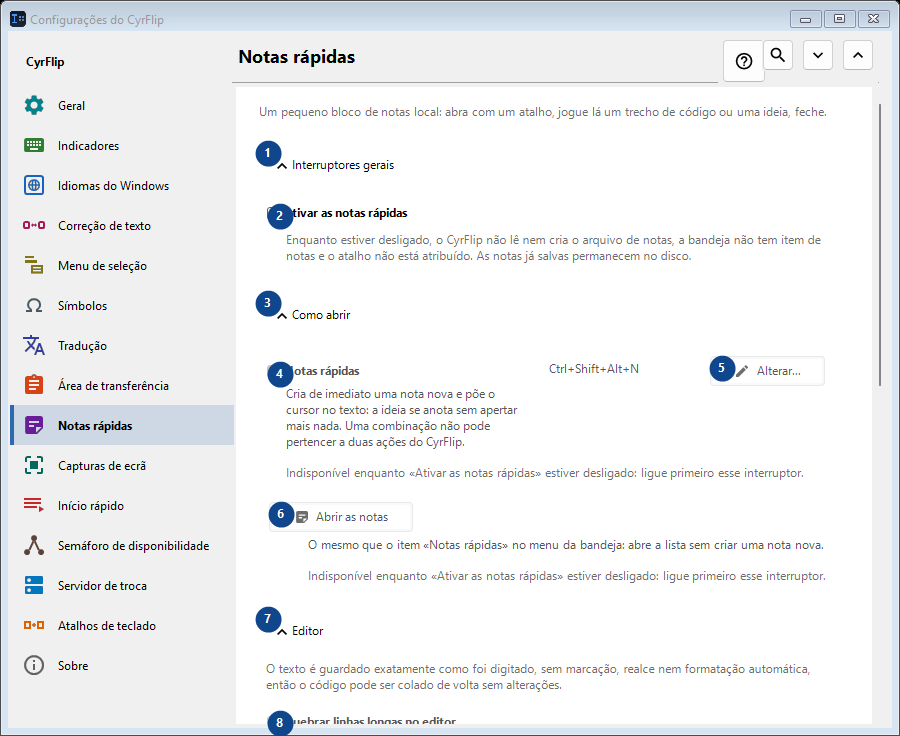Click the help question mark icon
Viewport: 900px width, 736px height.
pyautogui.click(x=744, y=61)
